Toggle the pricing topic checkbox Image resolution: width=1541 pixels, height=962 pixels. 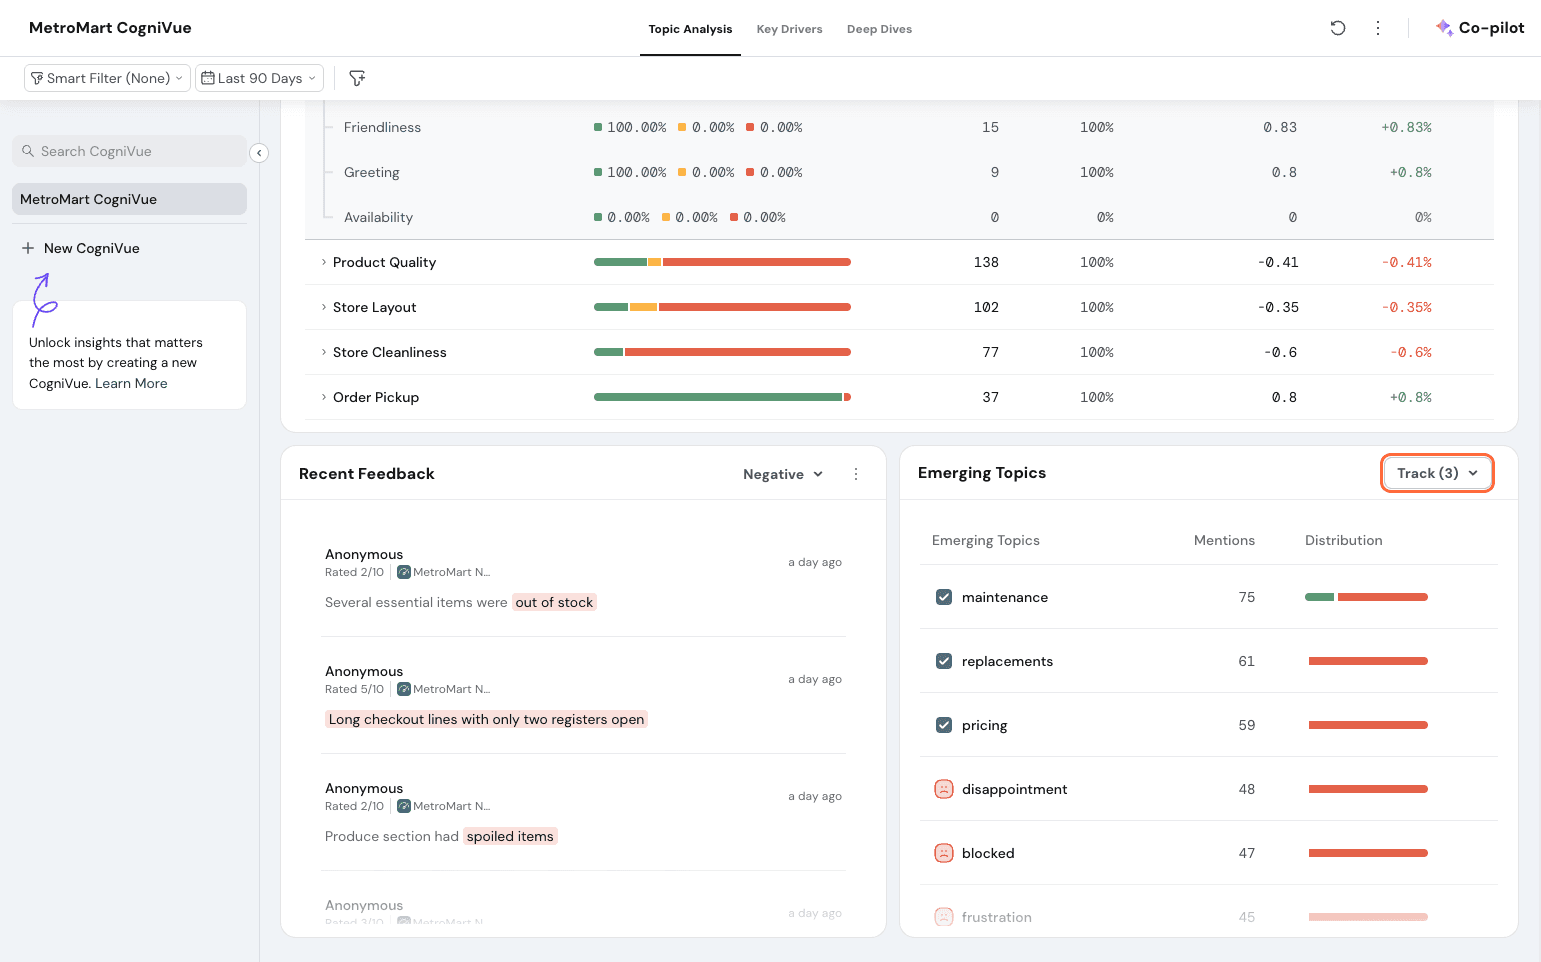point(943,725)
